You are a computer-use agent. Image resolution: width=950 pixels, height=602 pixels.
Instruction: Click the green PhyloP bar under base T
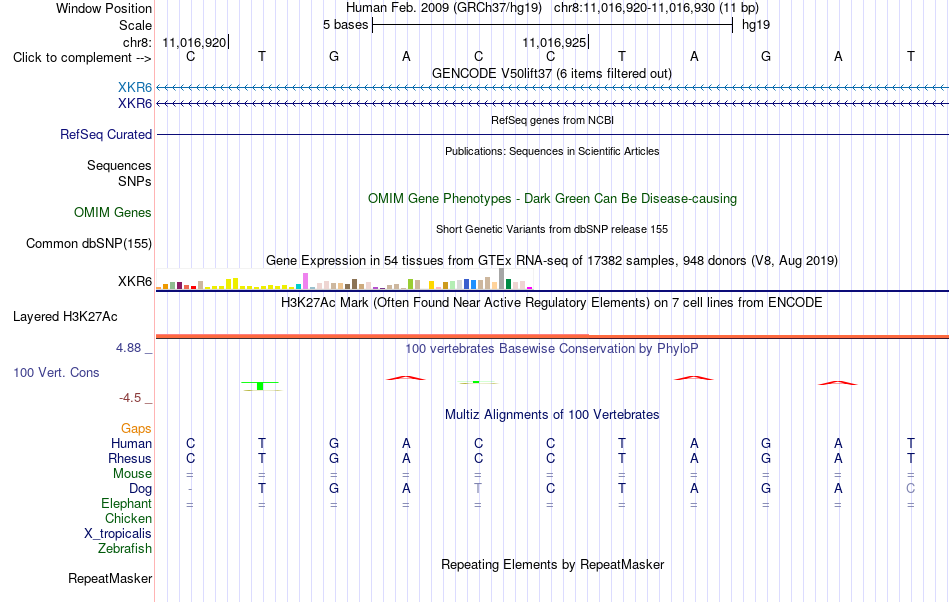point(260,386)
